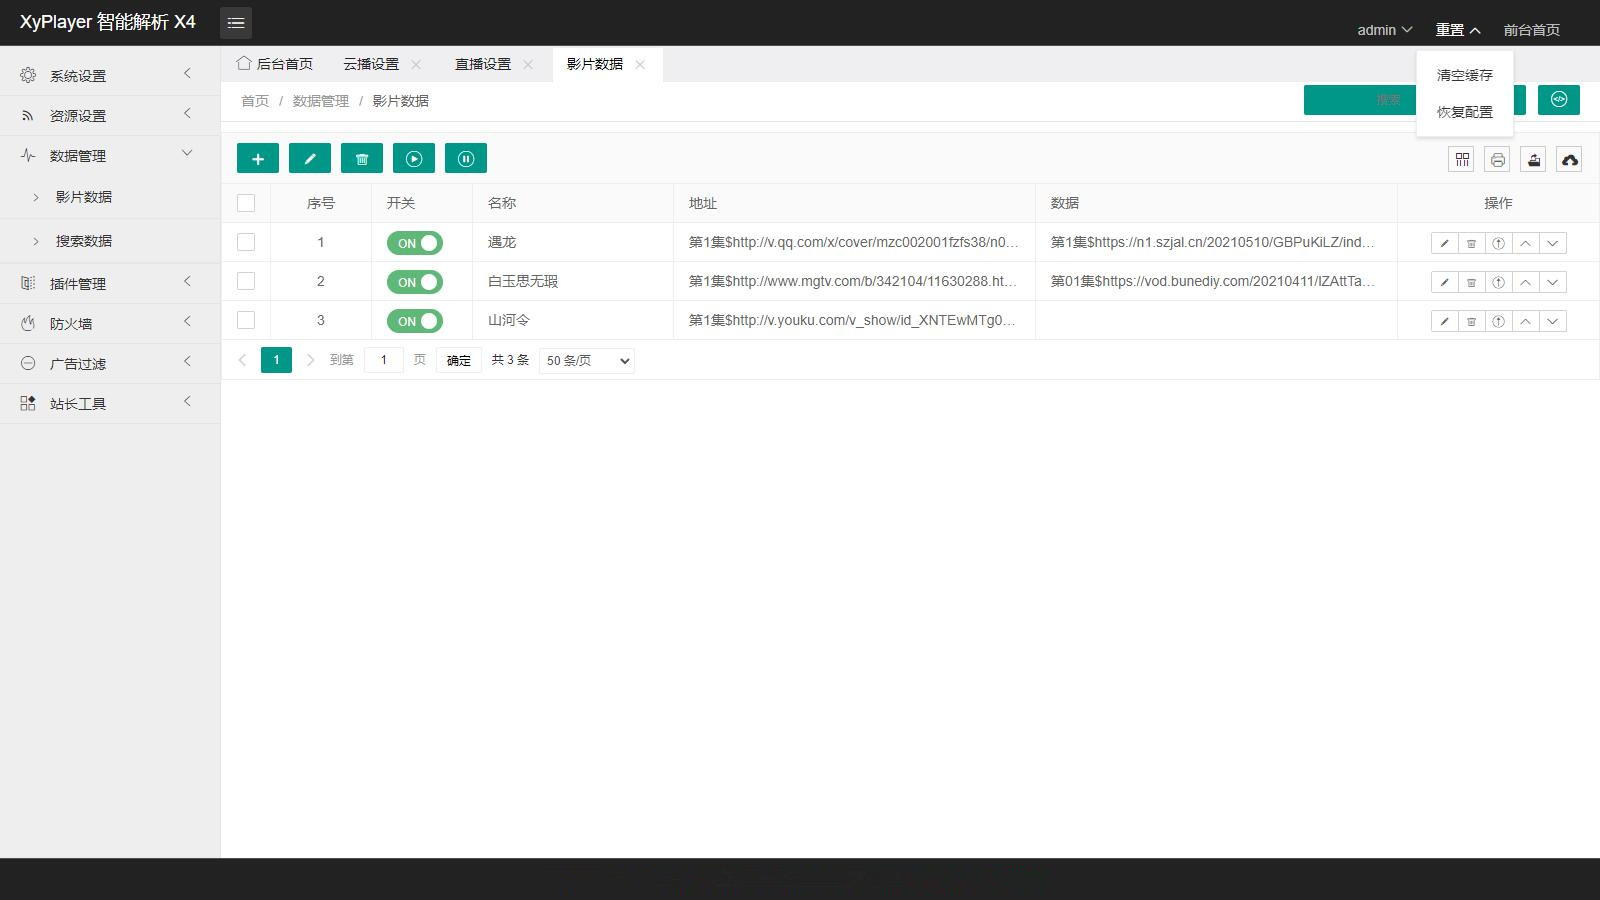Click the 白玉思无瑕 name cell
This screenshot has height=900, width=1600.
click(573, 281)
